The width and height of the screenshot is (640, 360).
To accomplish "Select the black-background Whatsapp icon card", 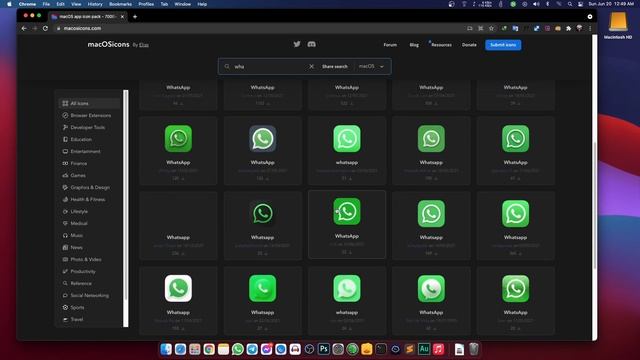I will [x=262, y=225].
